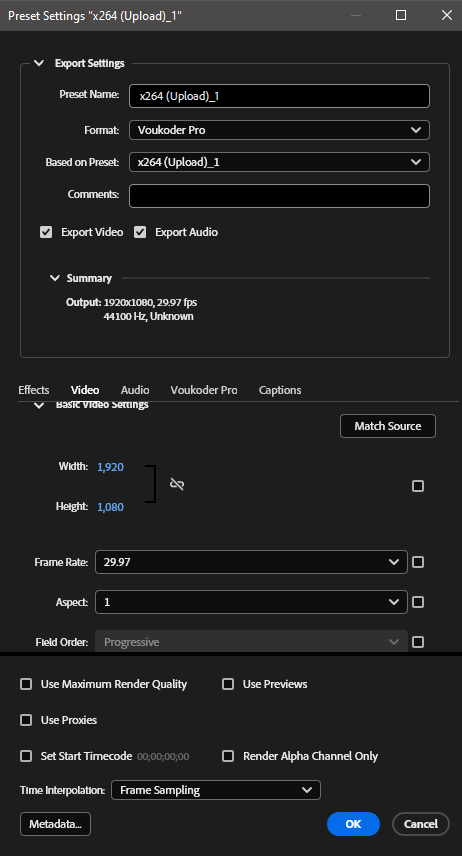
Task: Enable Set Start Timecode checkbox
Action: (26, 756)
